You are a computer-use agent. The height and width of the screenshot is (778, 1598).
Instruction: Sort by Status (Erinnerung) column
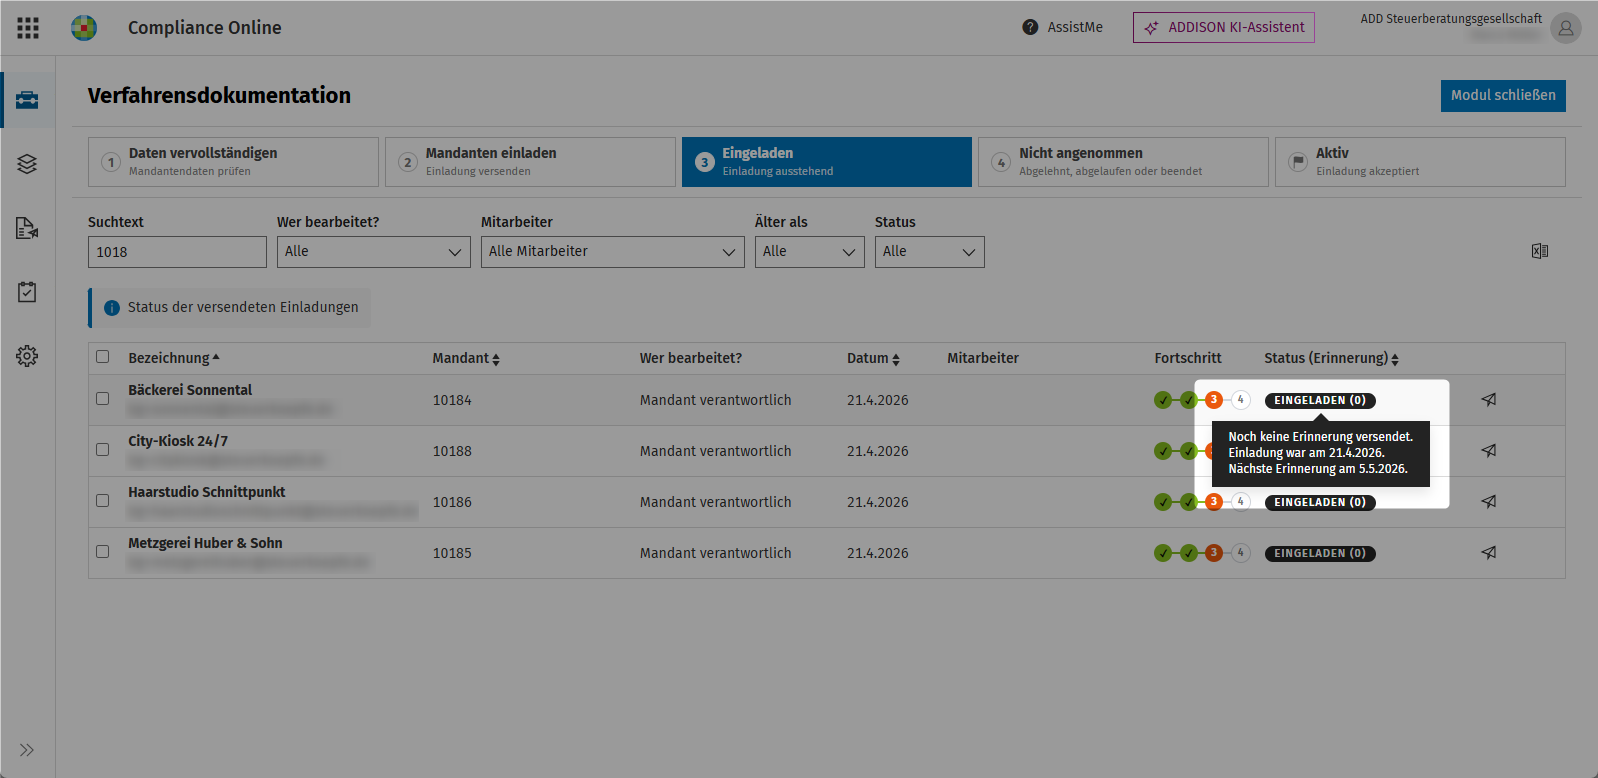click(x=1331, y=358)
